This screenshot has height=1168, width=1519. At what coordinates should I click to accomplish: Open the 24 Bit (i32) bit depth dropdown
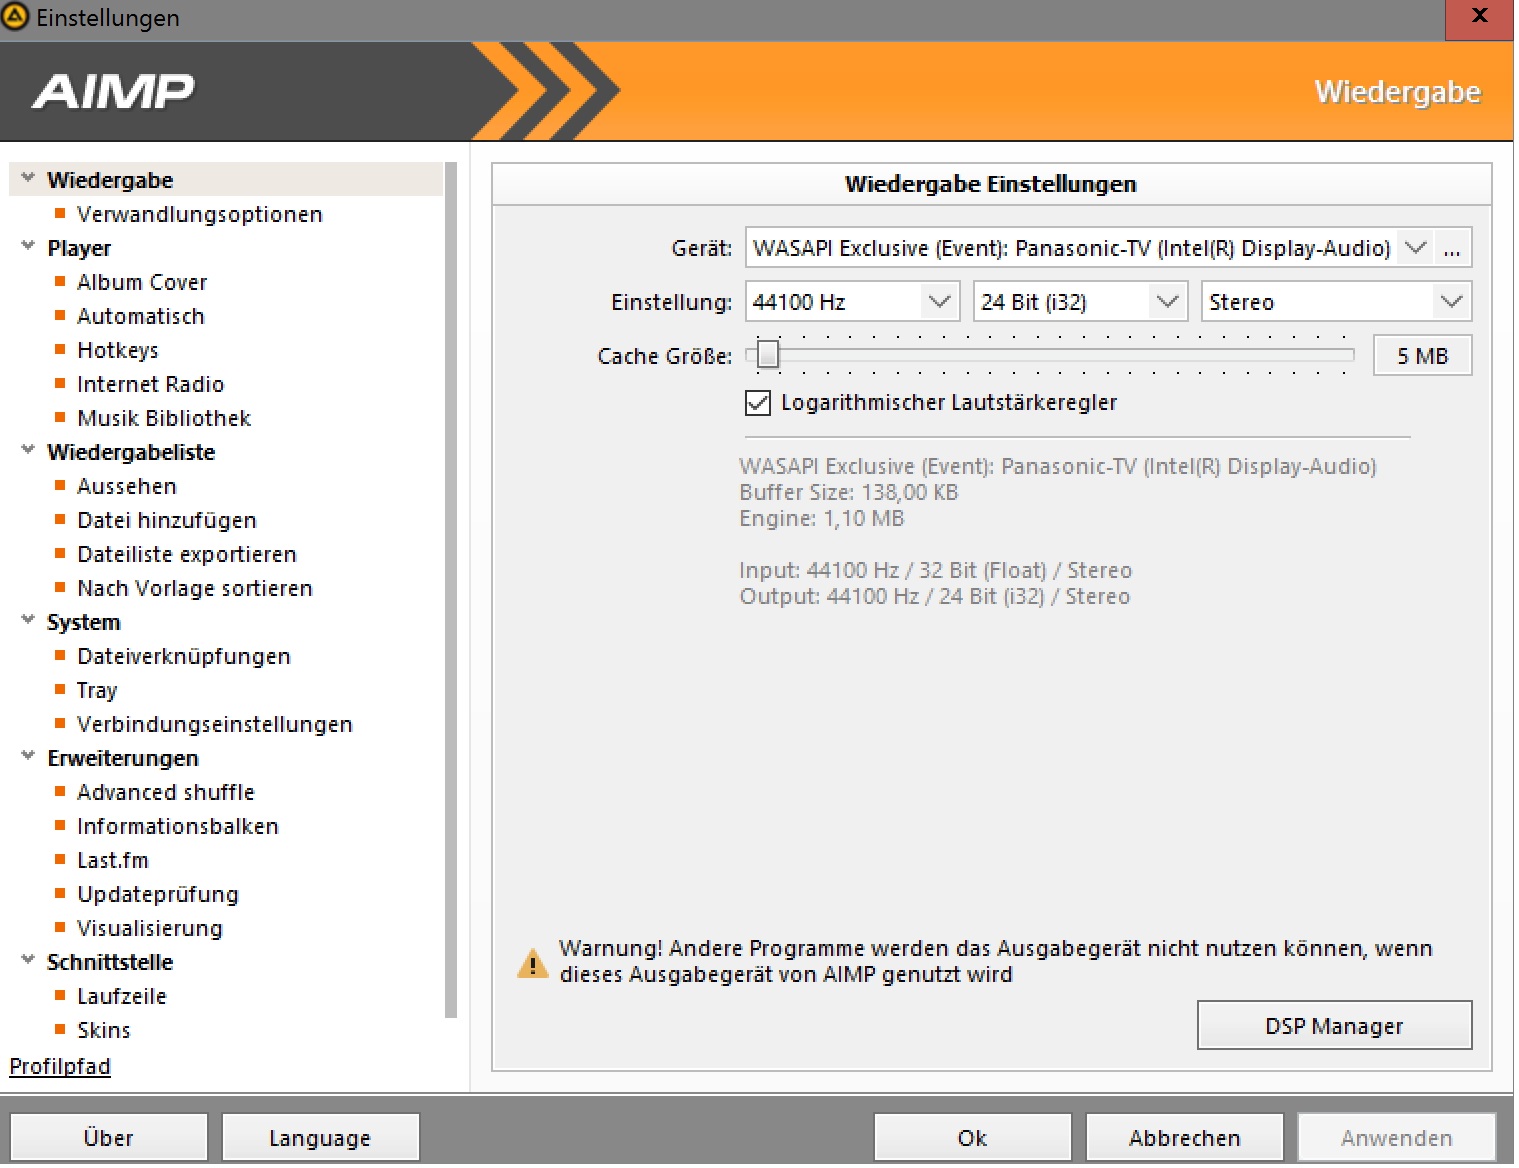pyautogui.click(x=1167, y=302)
